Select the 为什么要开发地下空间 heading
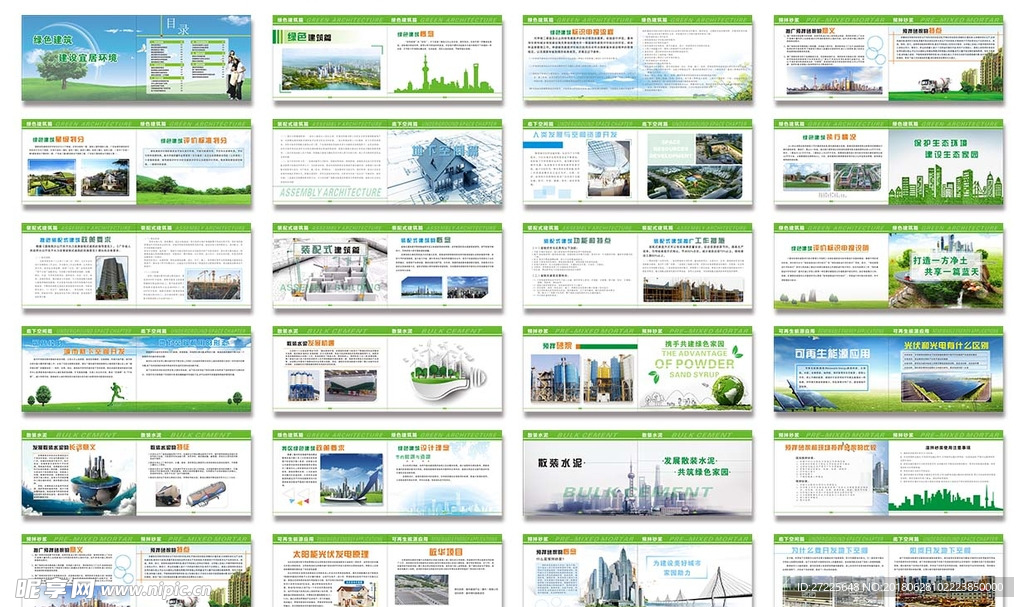Viewport: 1024px width, 607px height. point(829,551)
